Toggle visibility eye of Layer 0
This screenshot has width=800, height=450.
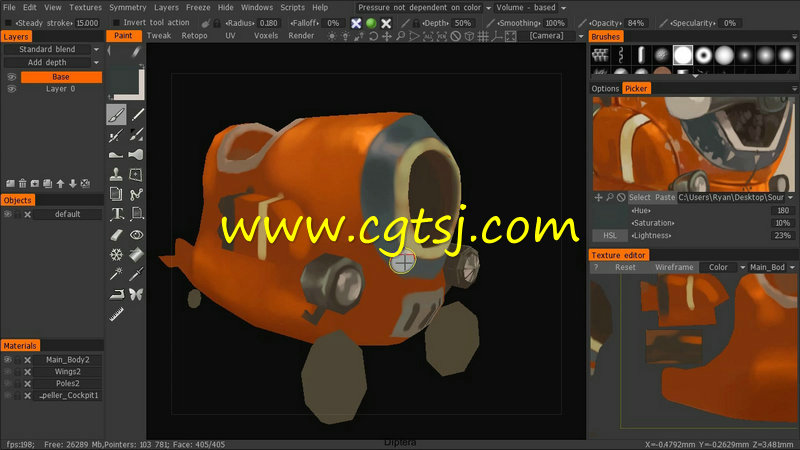pos(11,89)
